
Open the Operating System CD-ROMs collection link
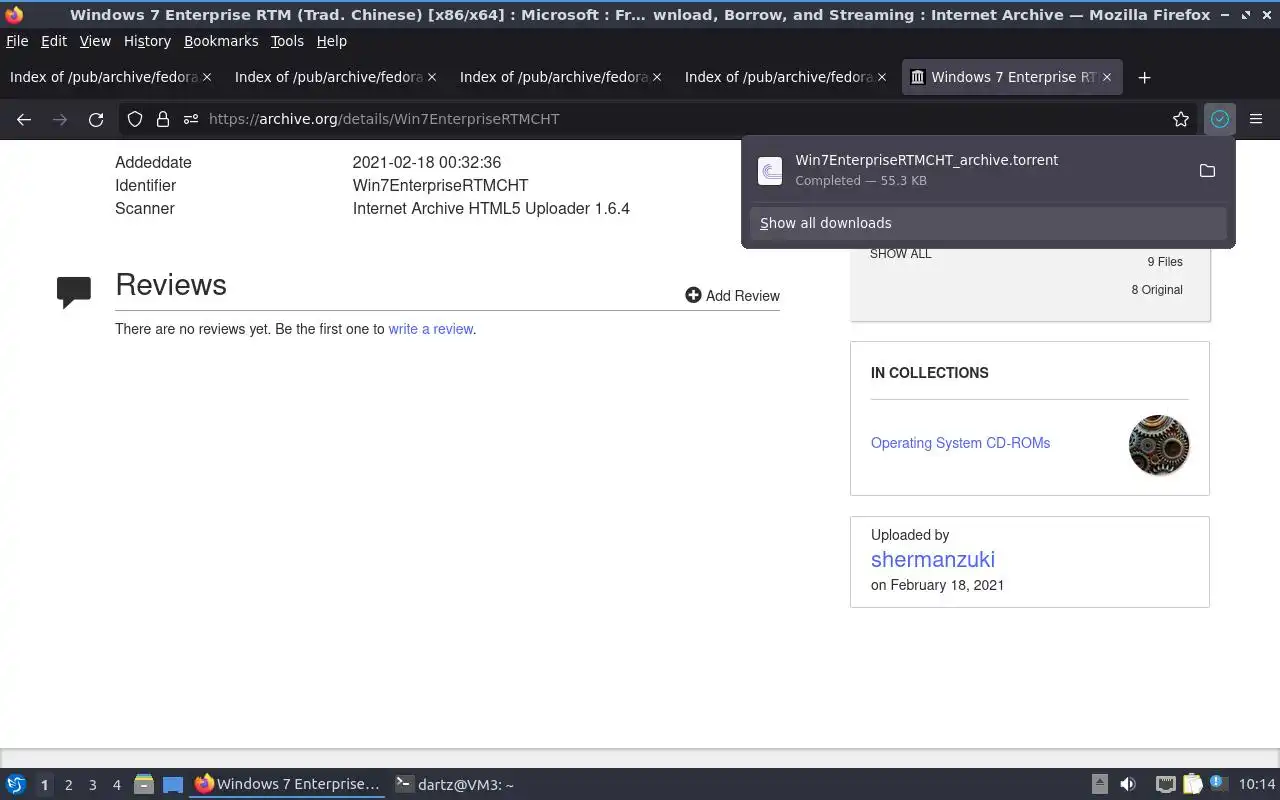coord(960,443)
